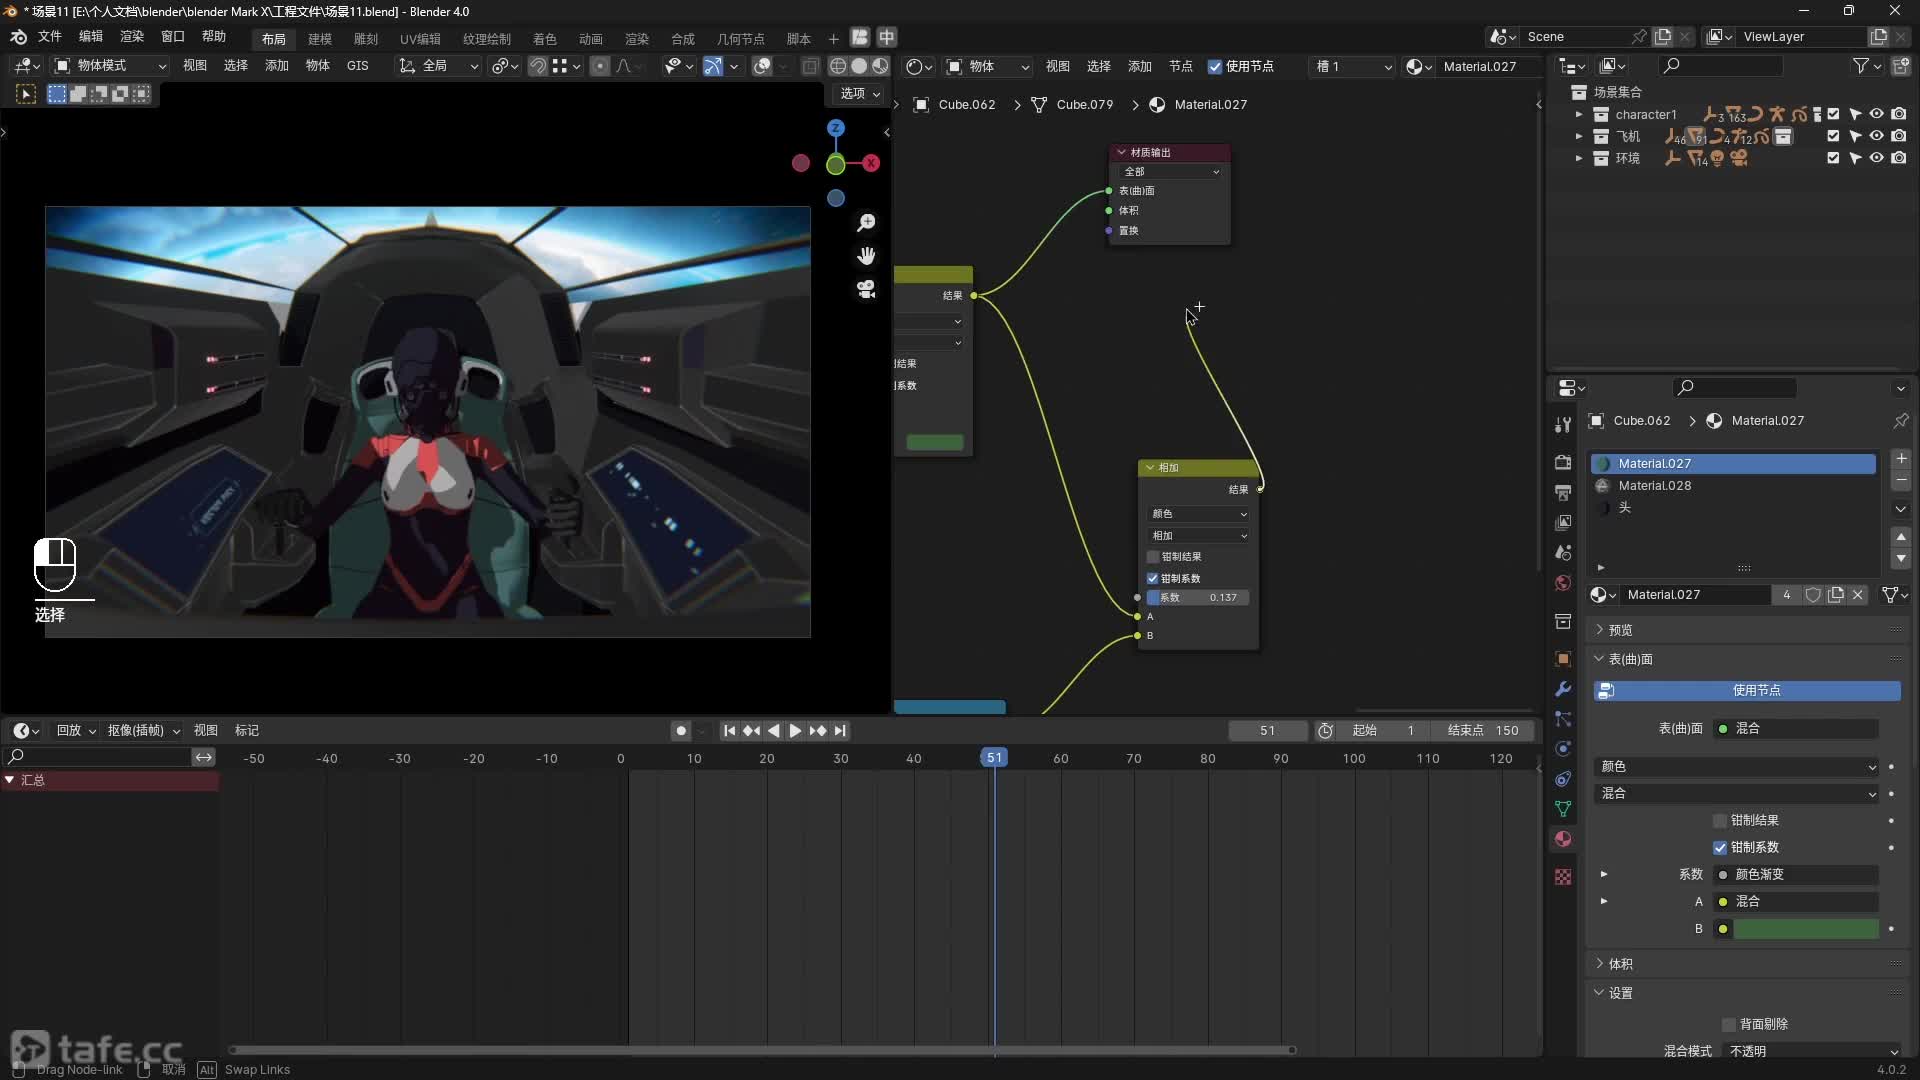This screenshot has width=1920, height=1080.
Task: Open the Modifiers properties tab
Action: coord(1563,689)
